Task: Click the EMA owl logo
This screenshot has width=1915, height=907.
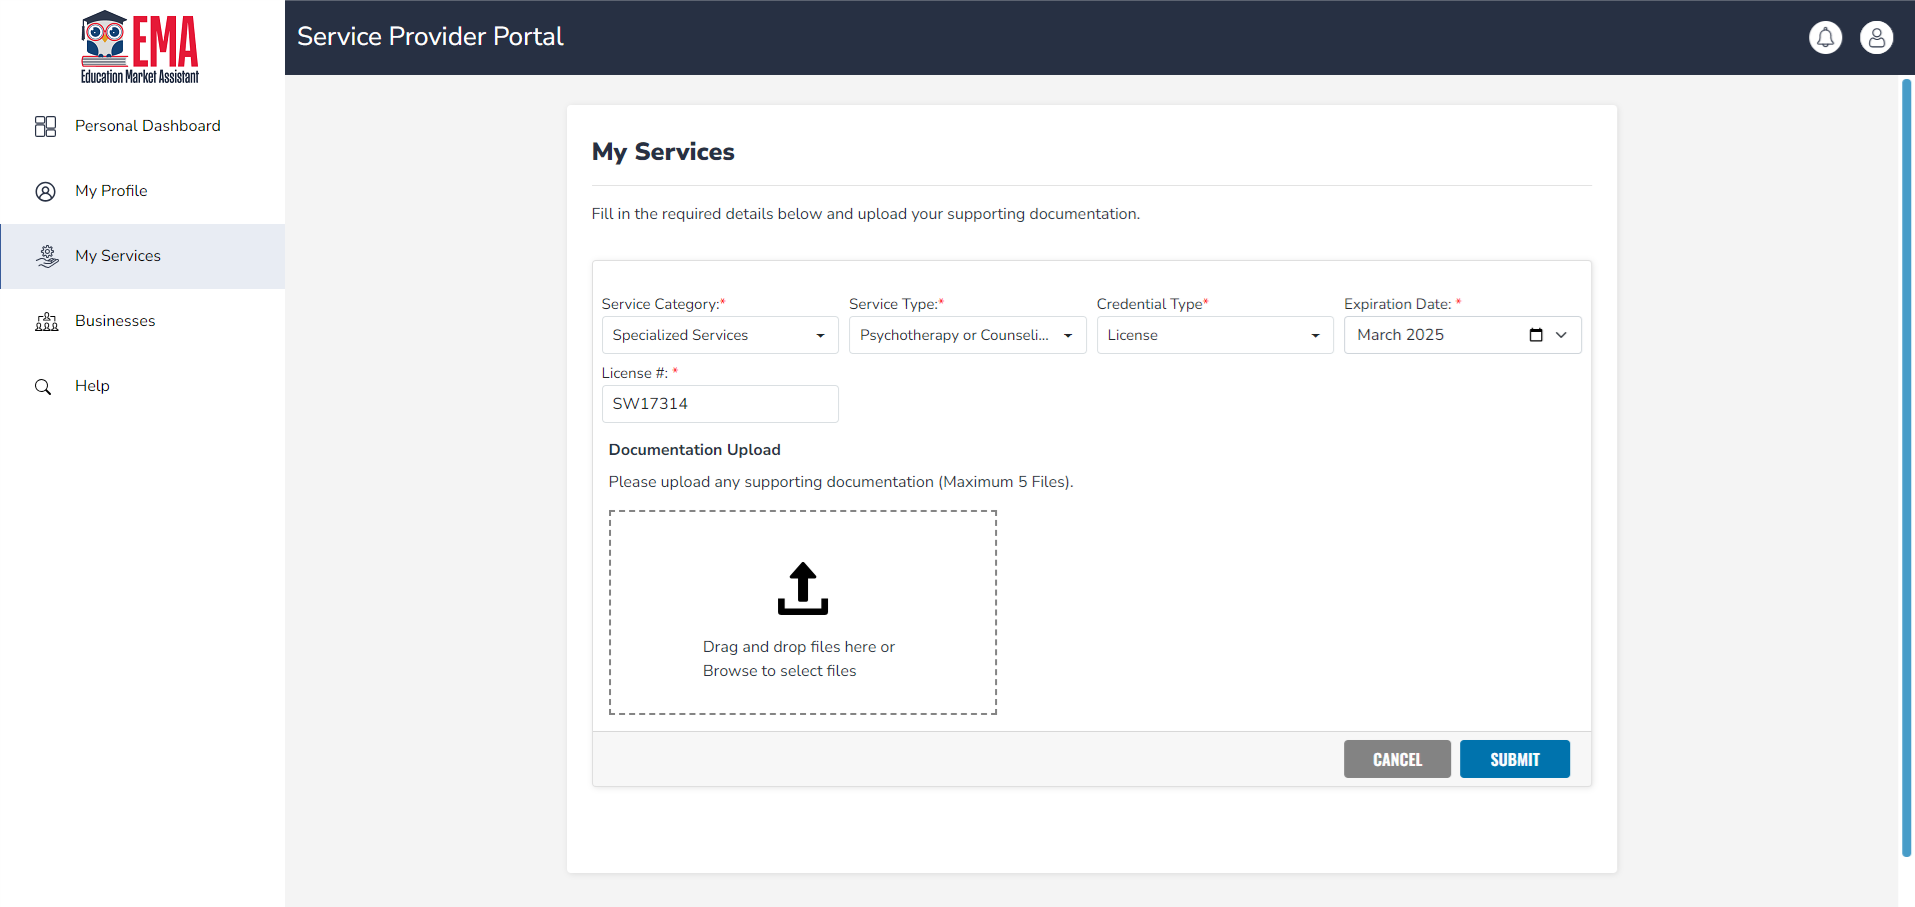Action: pyautogui.click(x=140, y=47)
